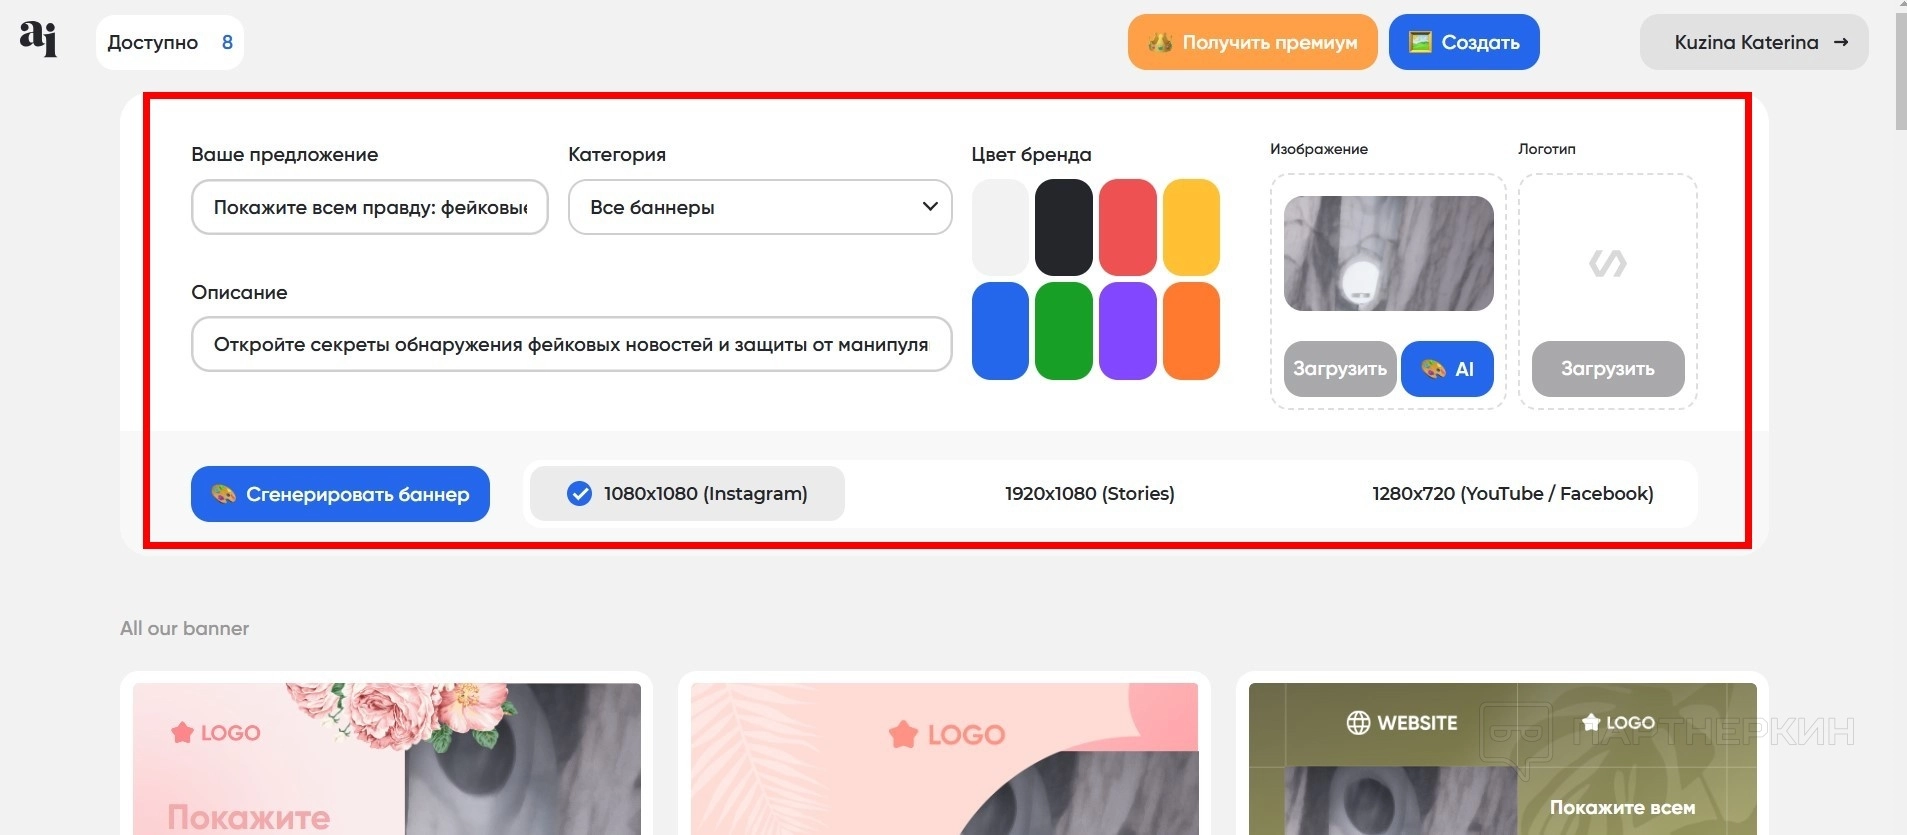Image resolution: width=1907 pixels, height=835 pixels.
Task: Select the 1080x1080 (Instagram) size option
Action: pos(687,493)
